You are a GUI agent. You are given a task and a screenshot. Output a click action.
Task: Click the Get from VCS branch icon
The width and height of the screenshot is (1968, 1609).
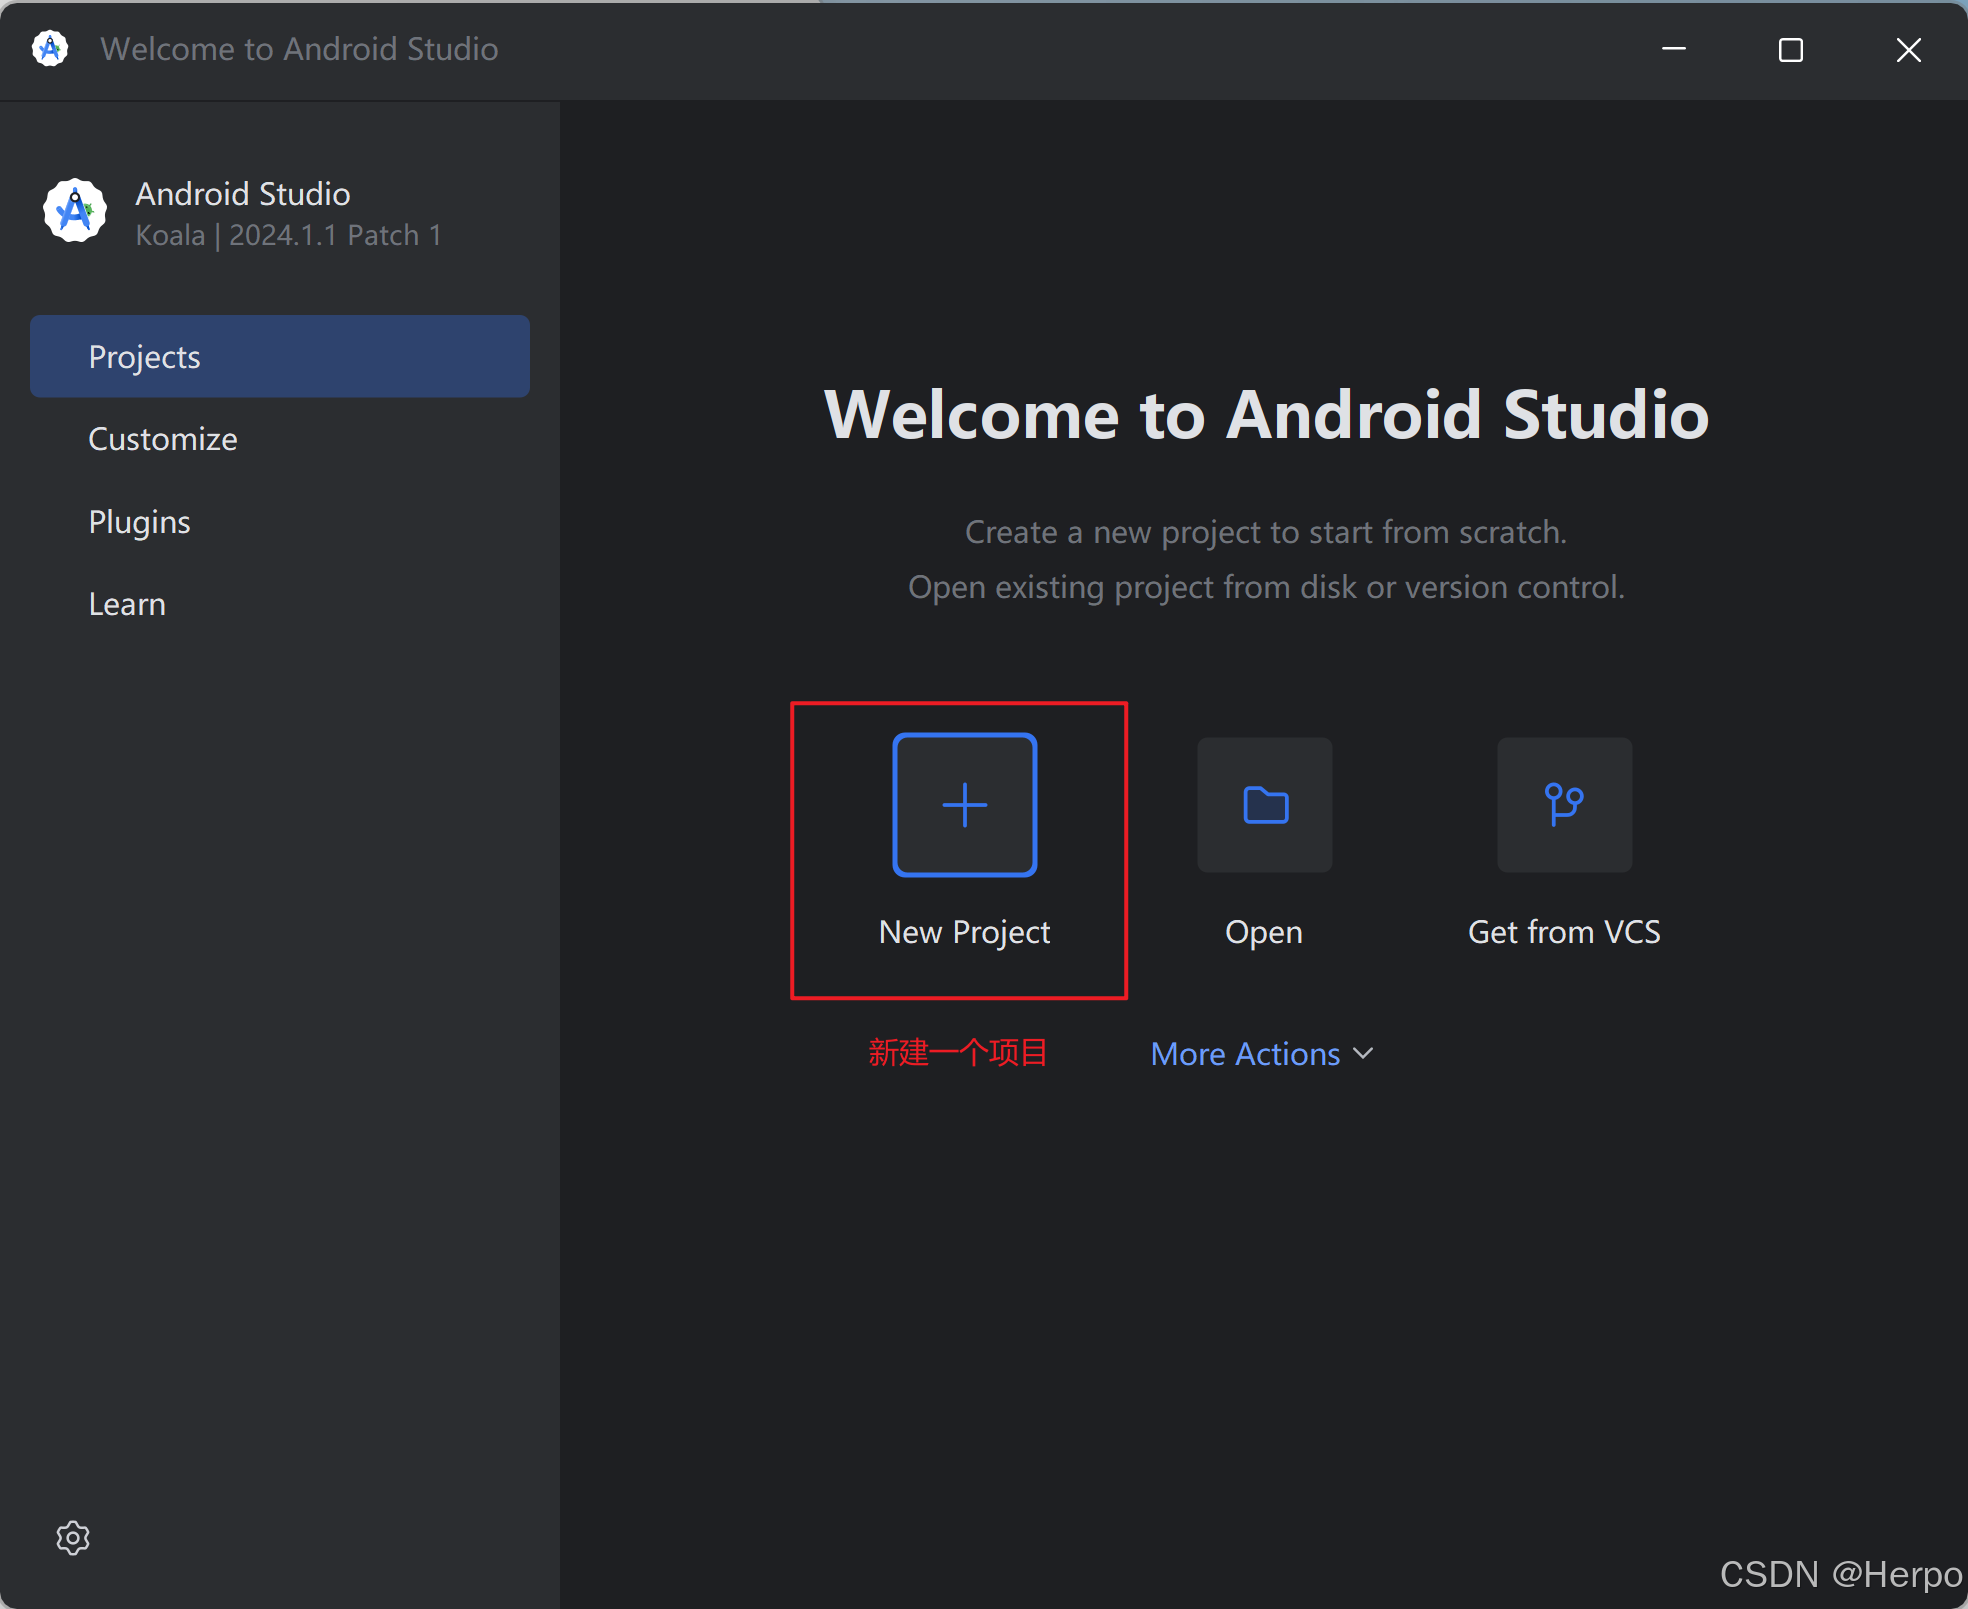point(1564,805)
